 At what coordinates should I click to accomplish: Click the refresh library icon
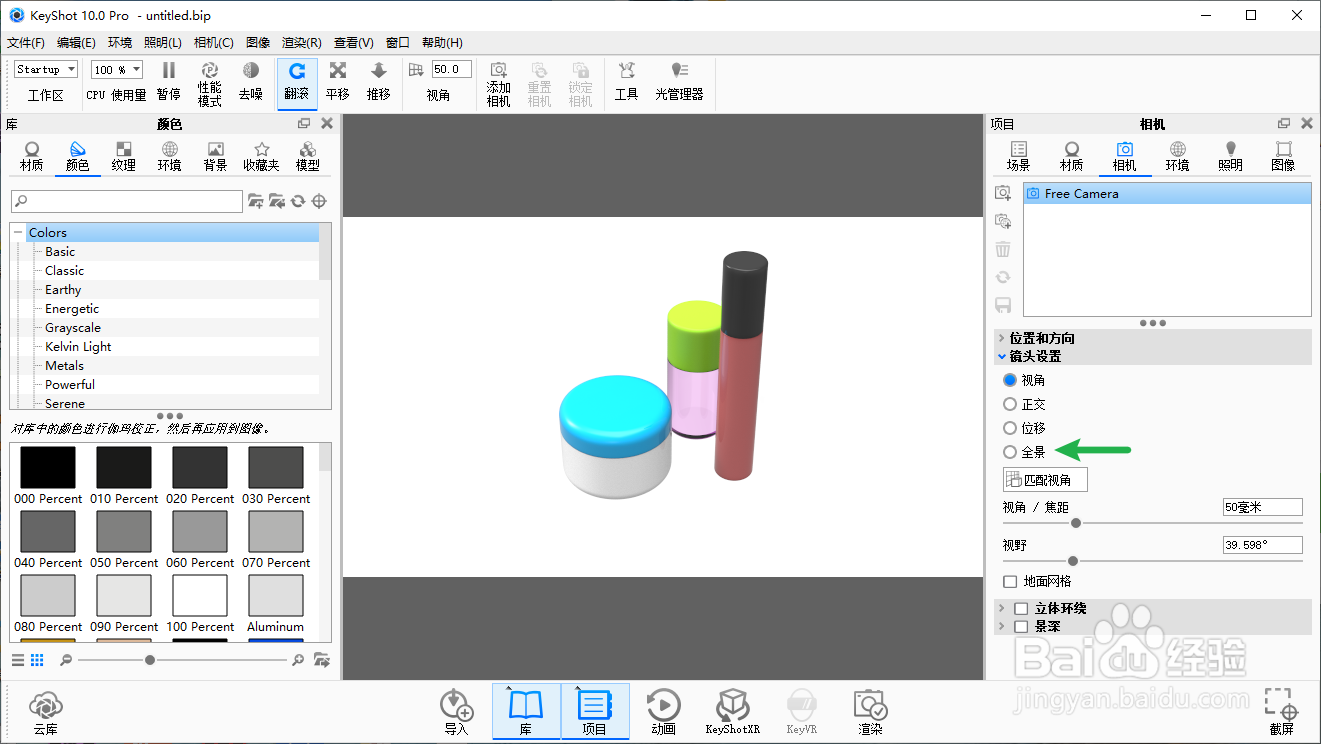[x=298, y=201]
